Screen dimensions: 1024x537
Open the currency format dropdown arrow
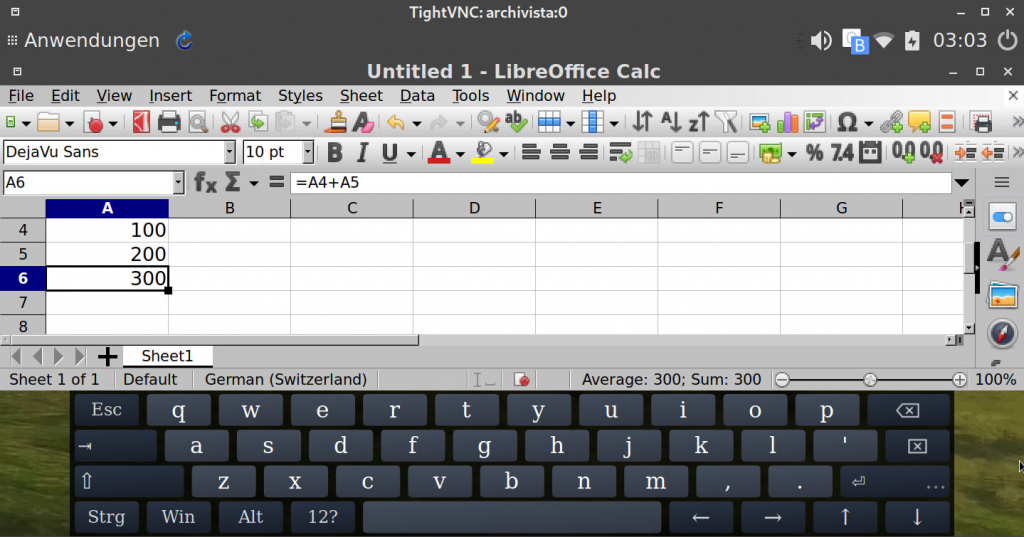point(792,154)
